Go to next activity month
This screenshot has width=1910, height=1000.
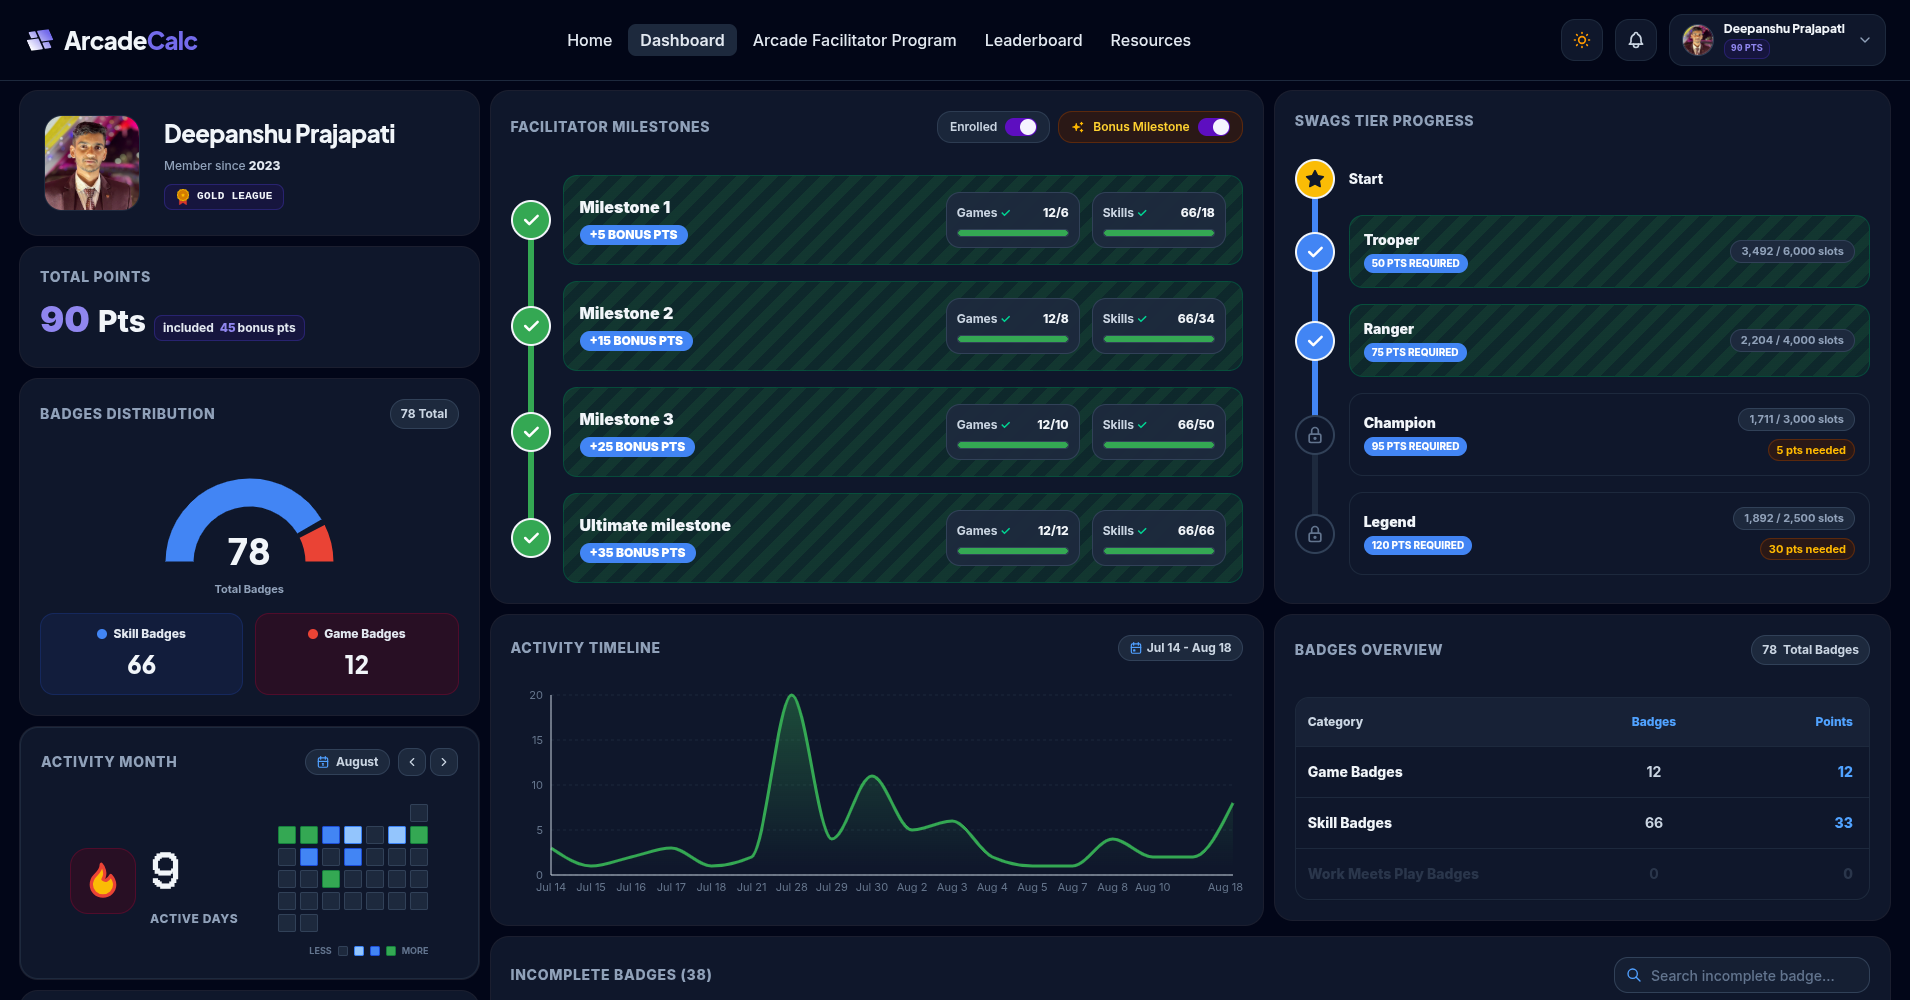tap(444, 762)
